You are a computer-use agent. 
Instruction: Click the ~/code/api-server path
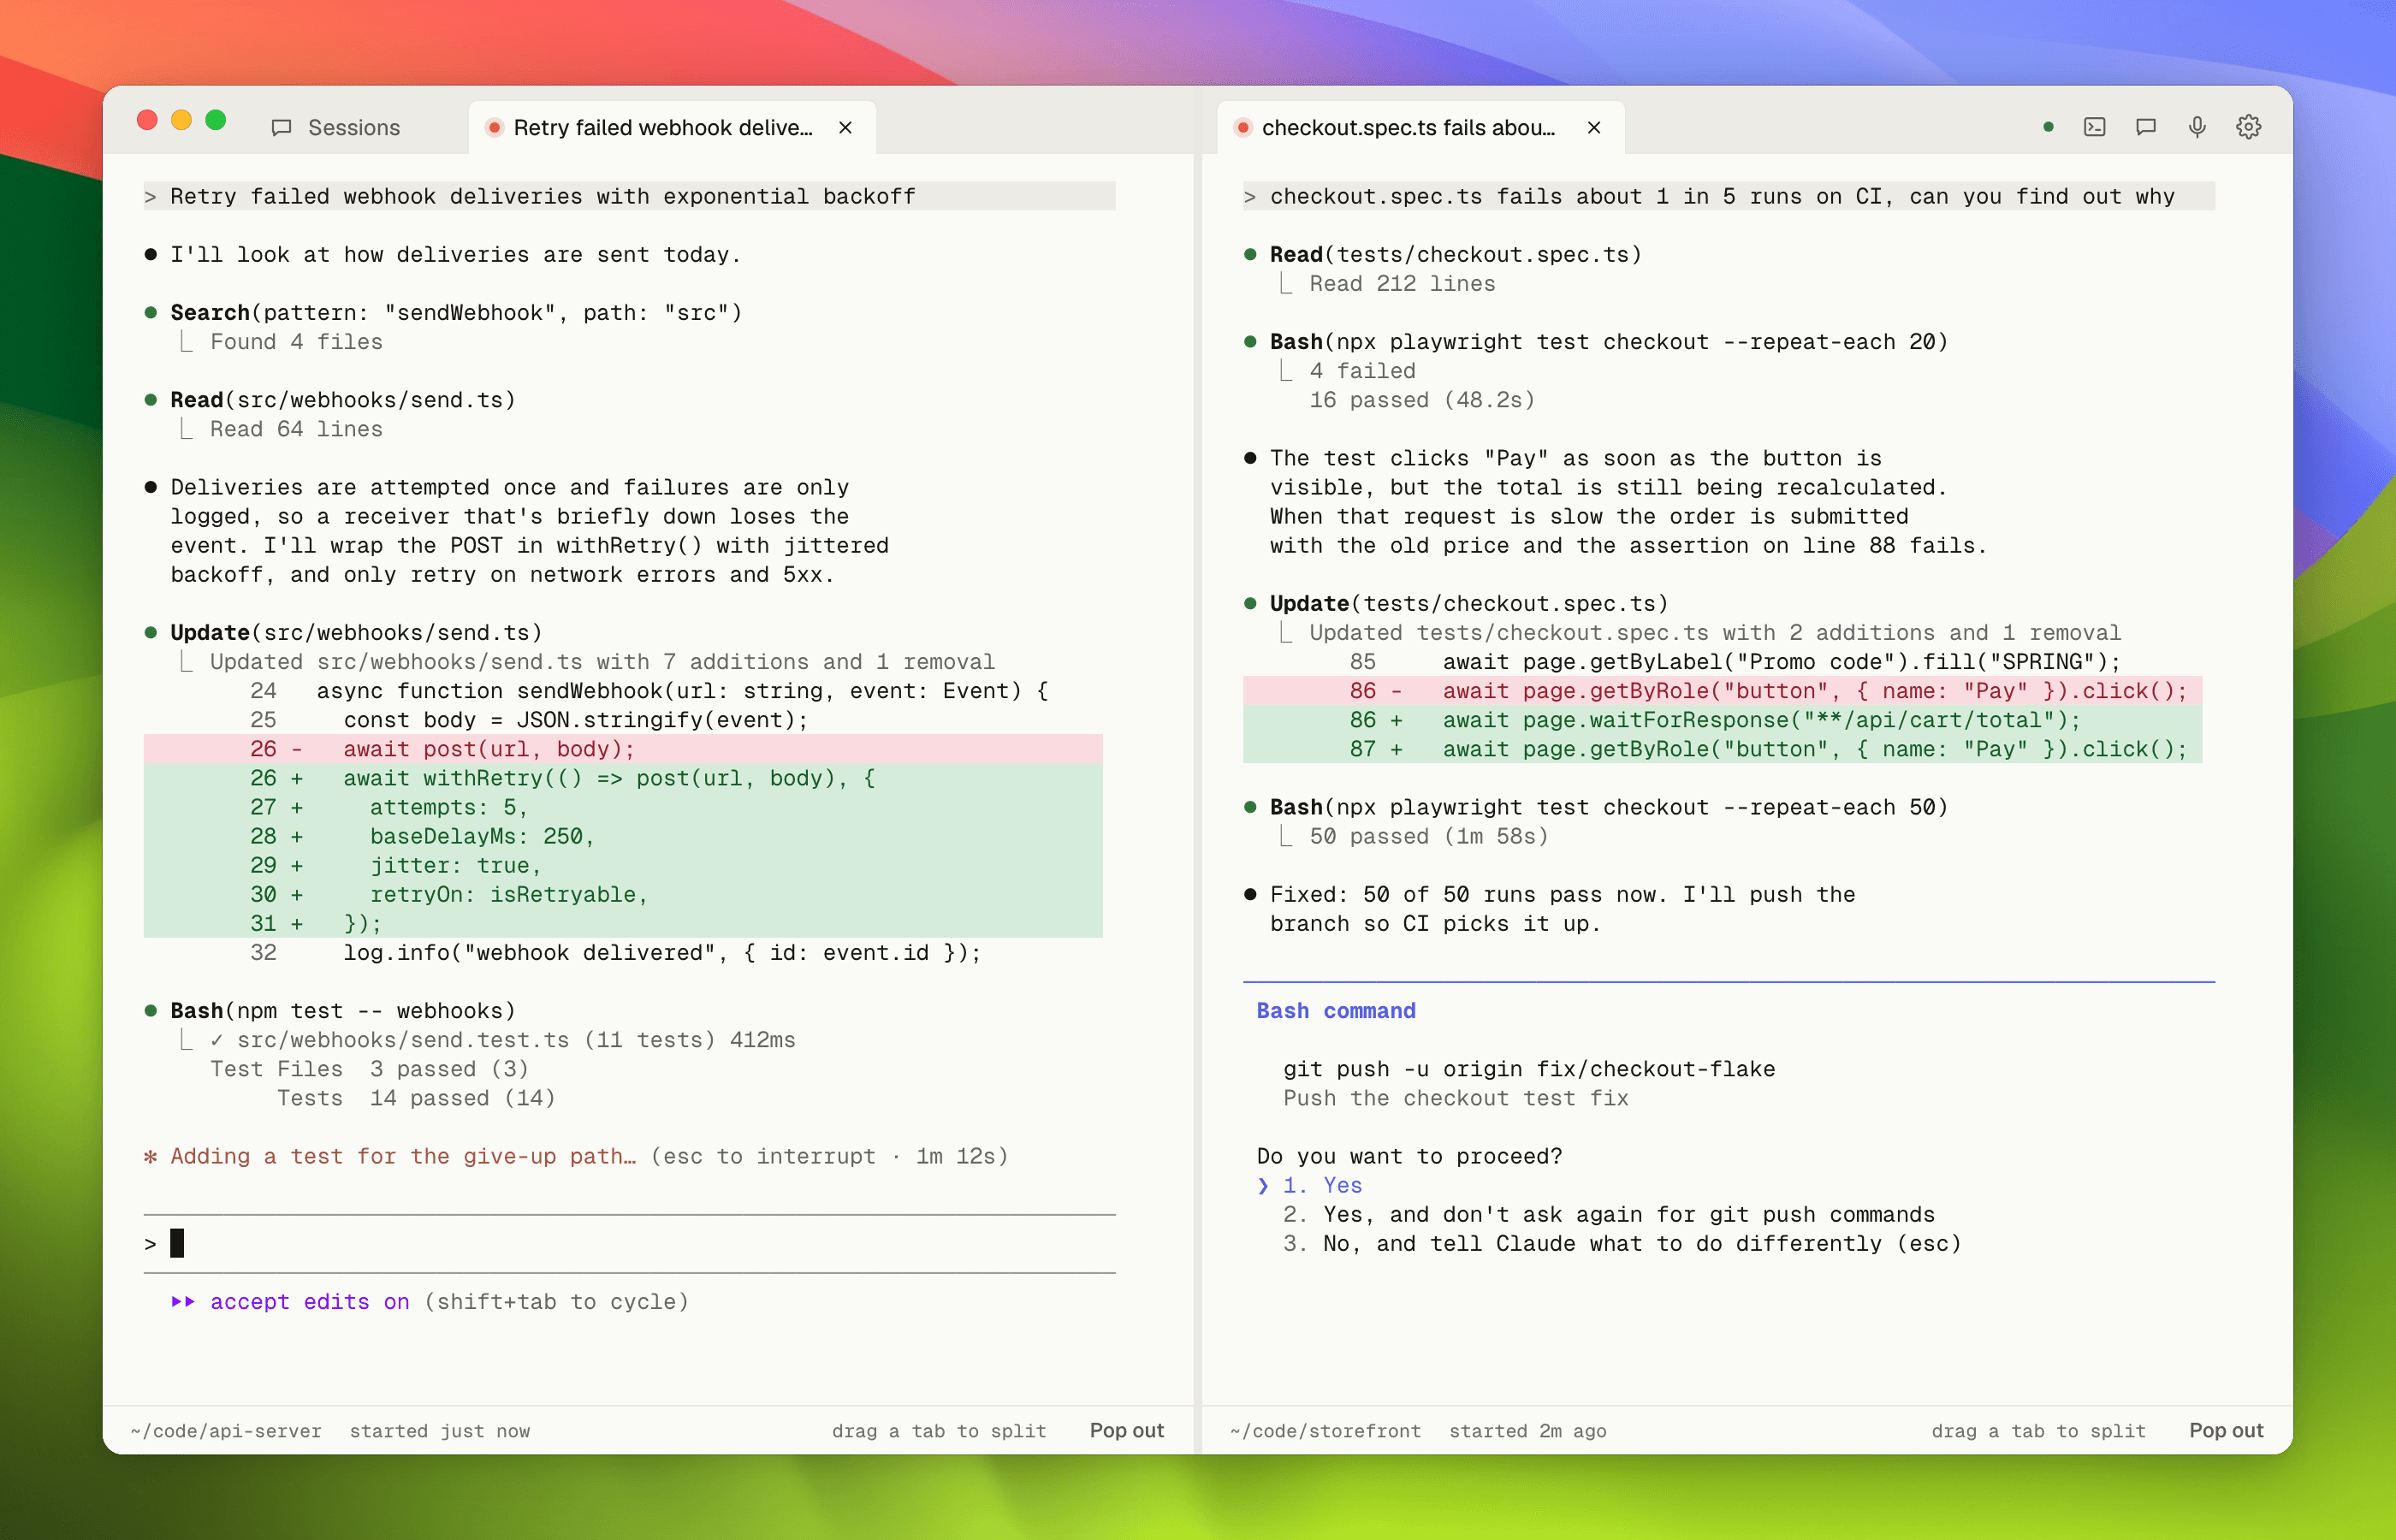tap(226, 1431)
